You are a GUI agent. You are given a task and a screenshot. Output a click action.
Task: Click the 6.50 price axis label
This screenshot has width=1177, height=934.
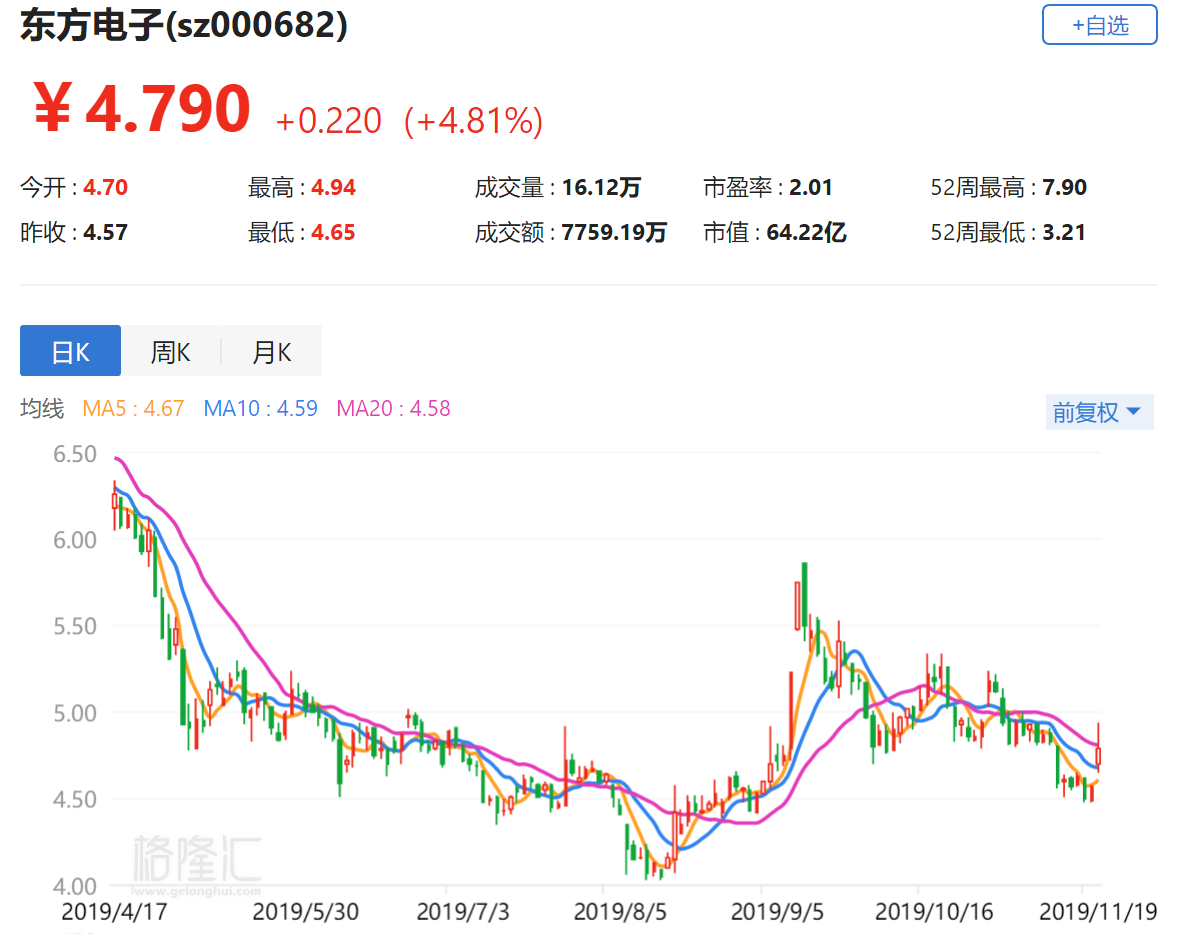[74, 454]
